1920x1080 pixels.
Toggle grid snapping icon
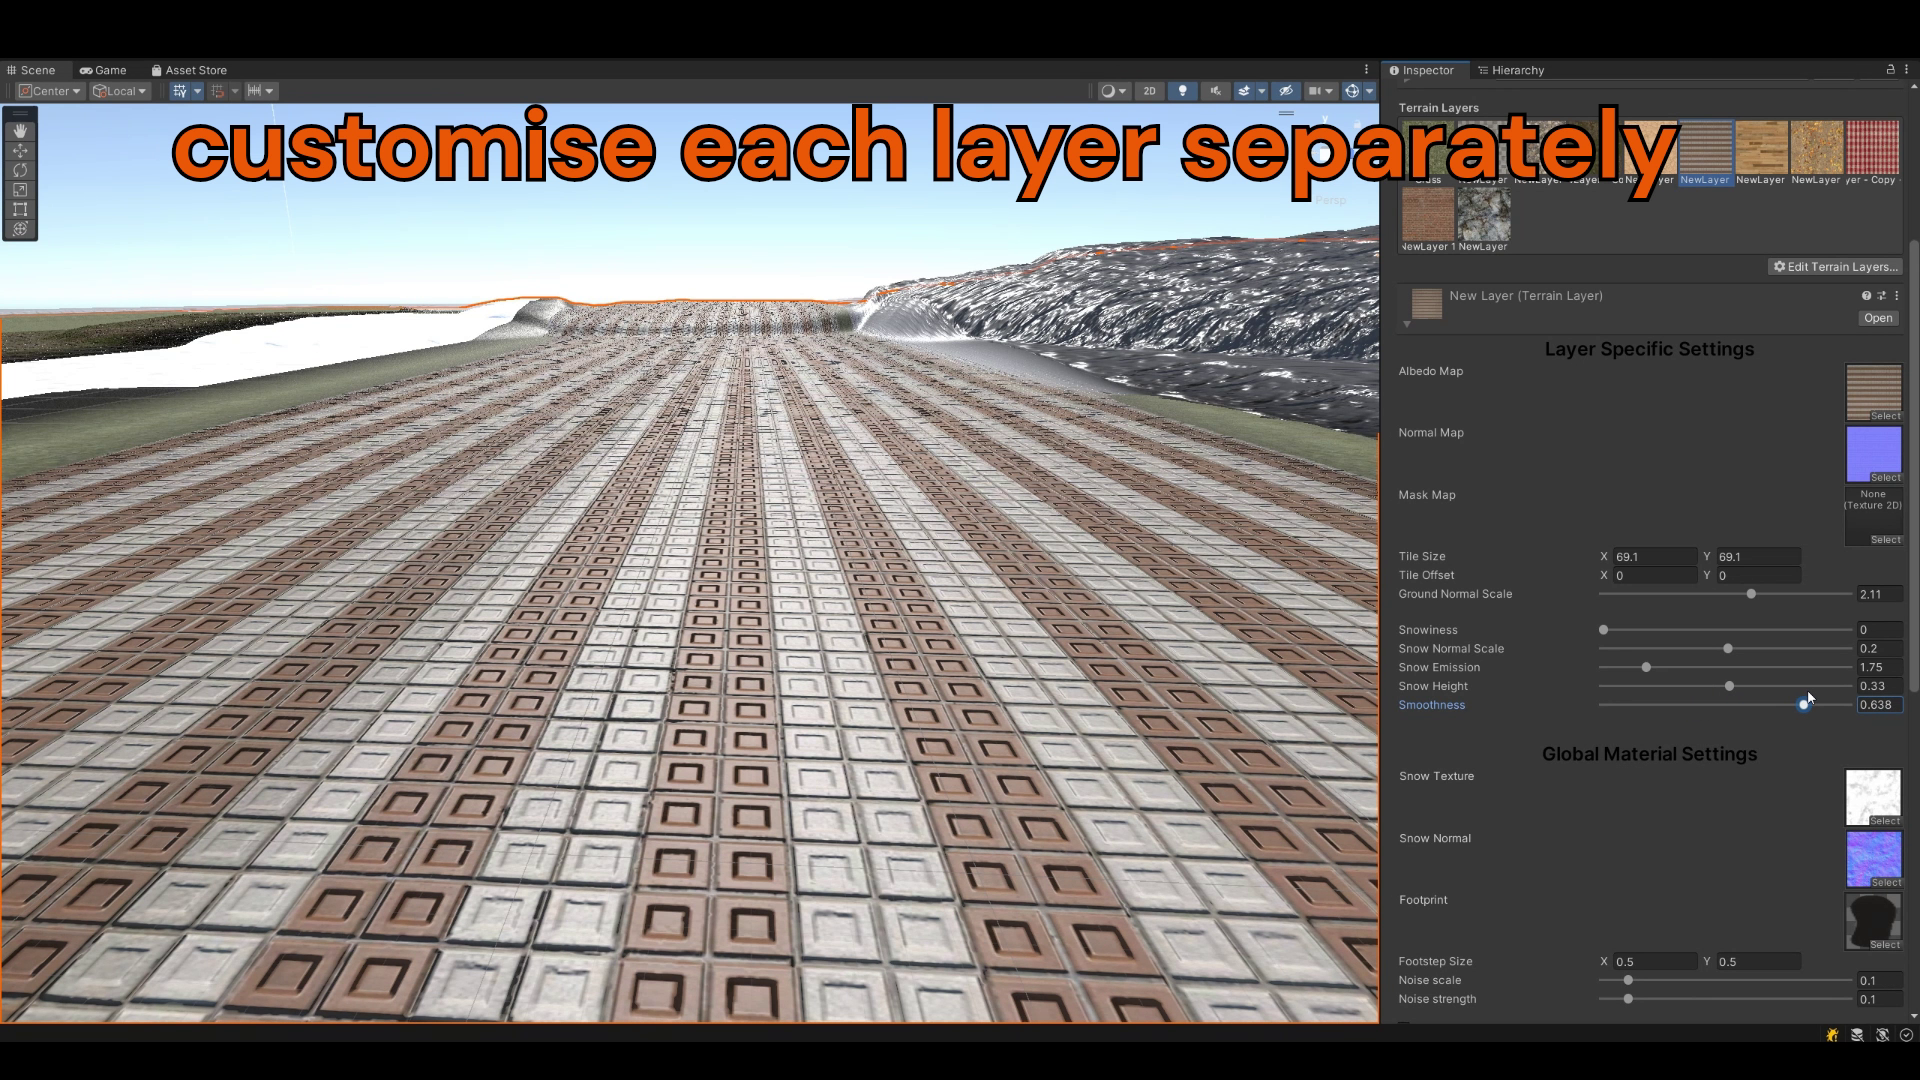coord(217,91)
